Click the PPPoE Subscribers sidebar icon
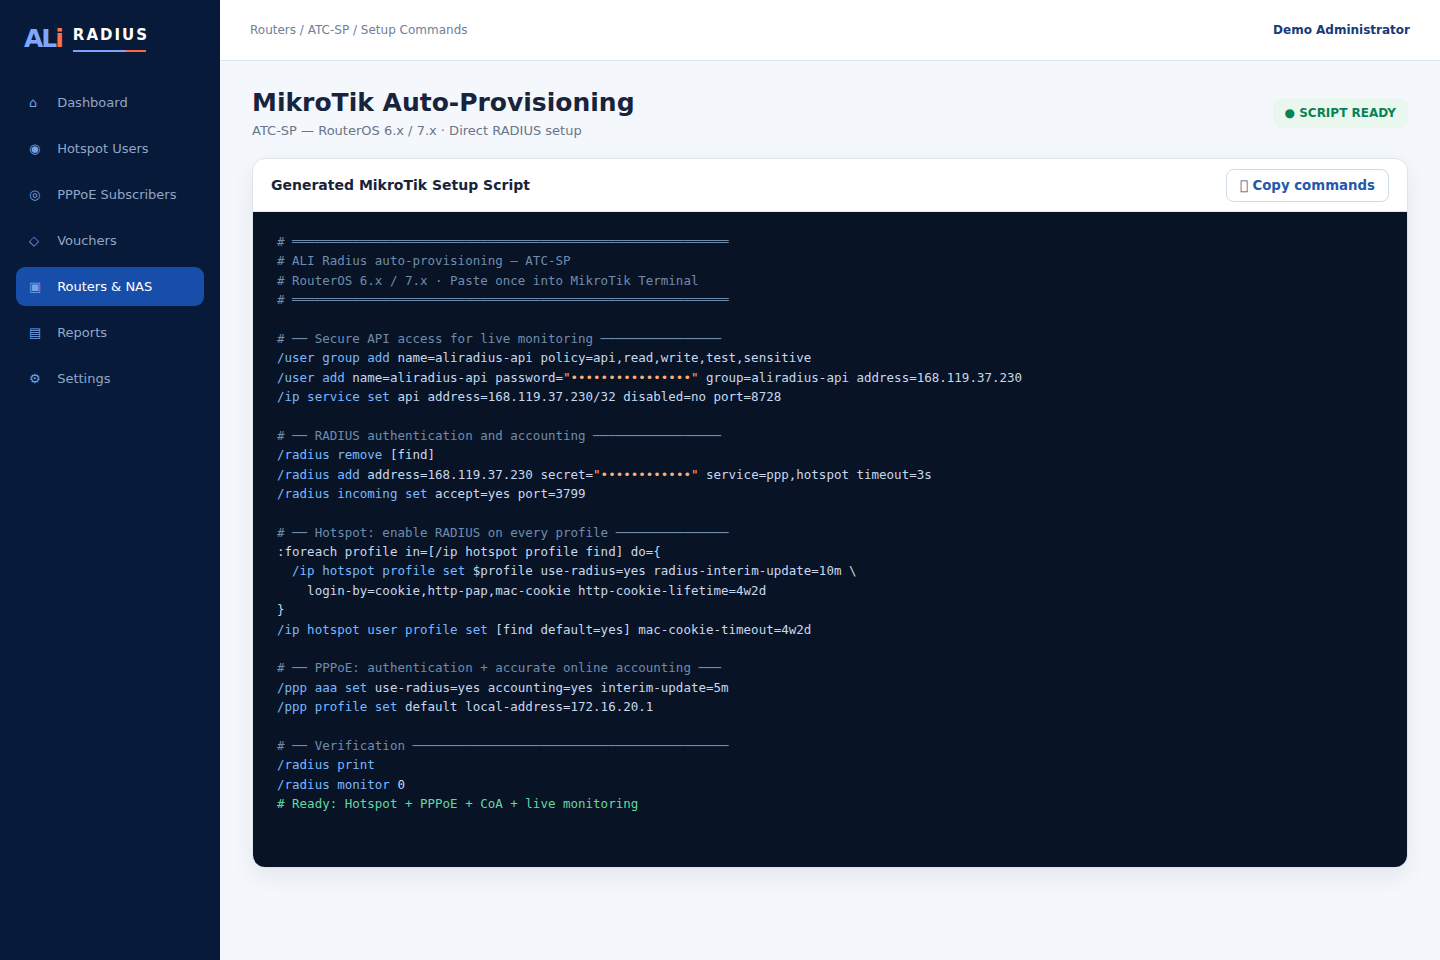The width and height of the screenshot is (1440, 960). pos(35,195)
